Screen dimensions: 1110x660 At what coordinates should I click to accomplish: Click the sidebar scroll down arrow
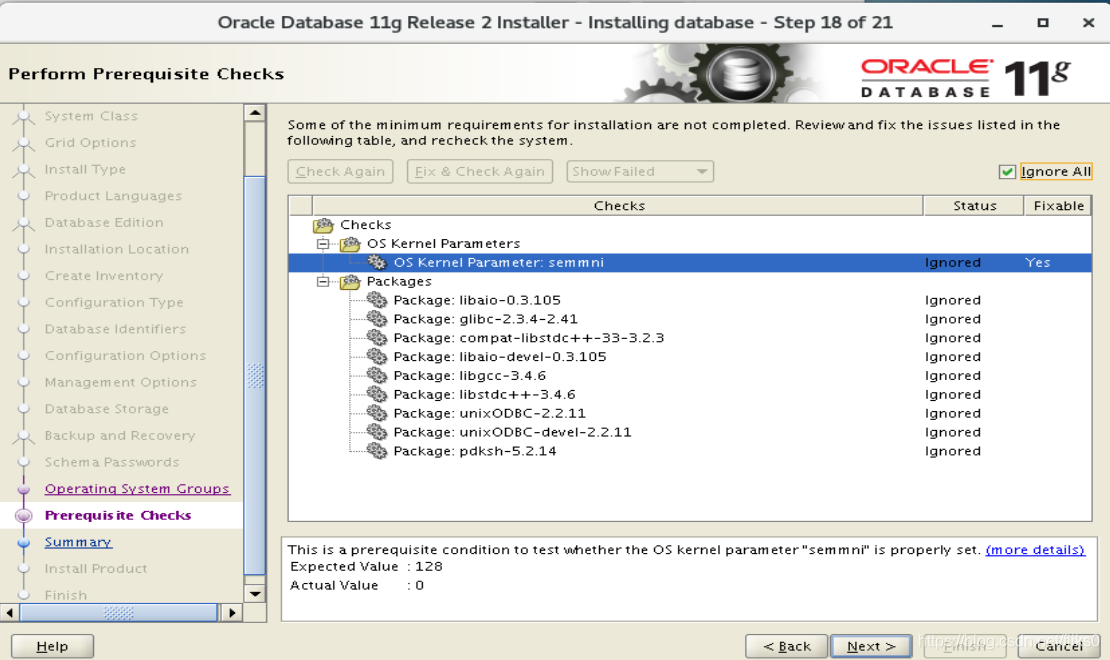tap(255, 593)
